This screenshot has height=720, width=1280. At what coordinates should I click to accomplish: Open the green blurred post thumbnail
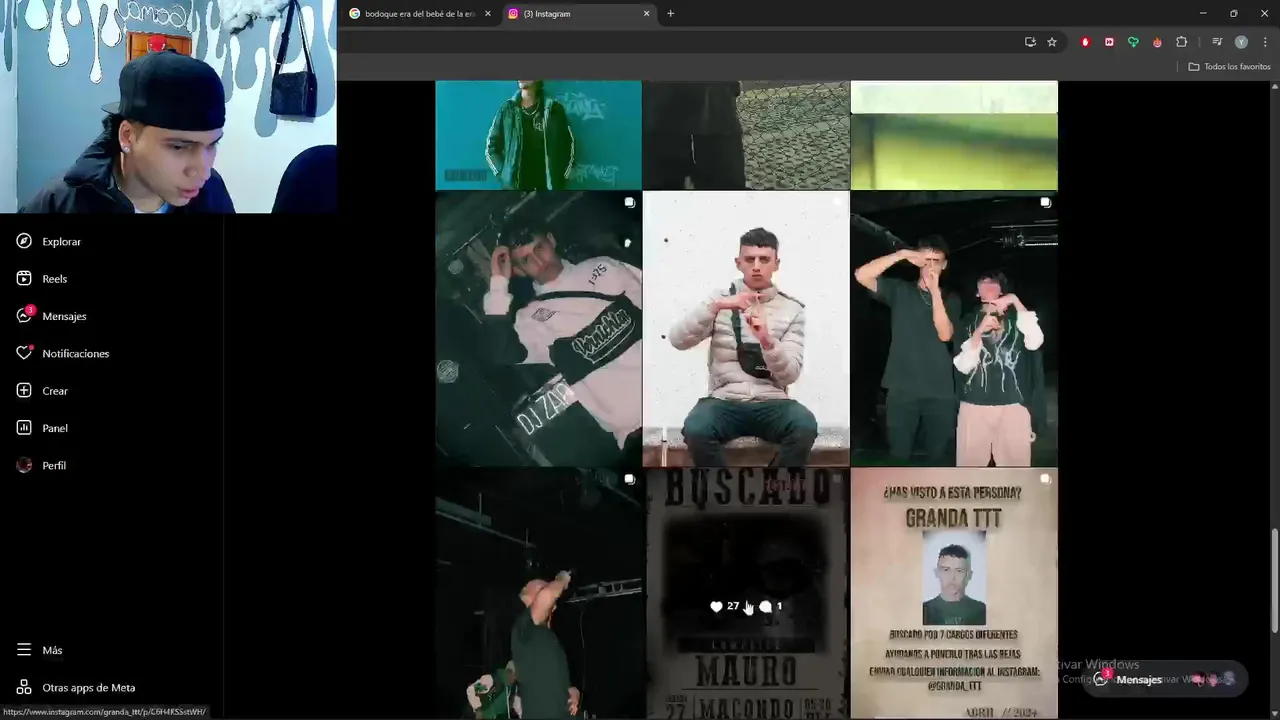tap(954, 135)
